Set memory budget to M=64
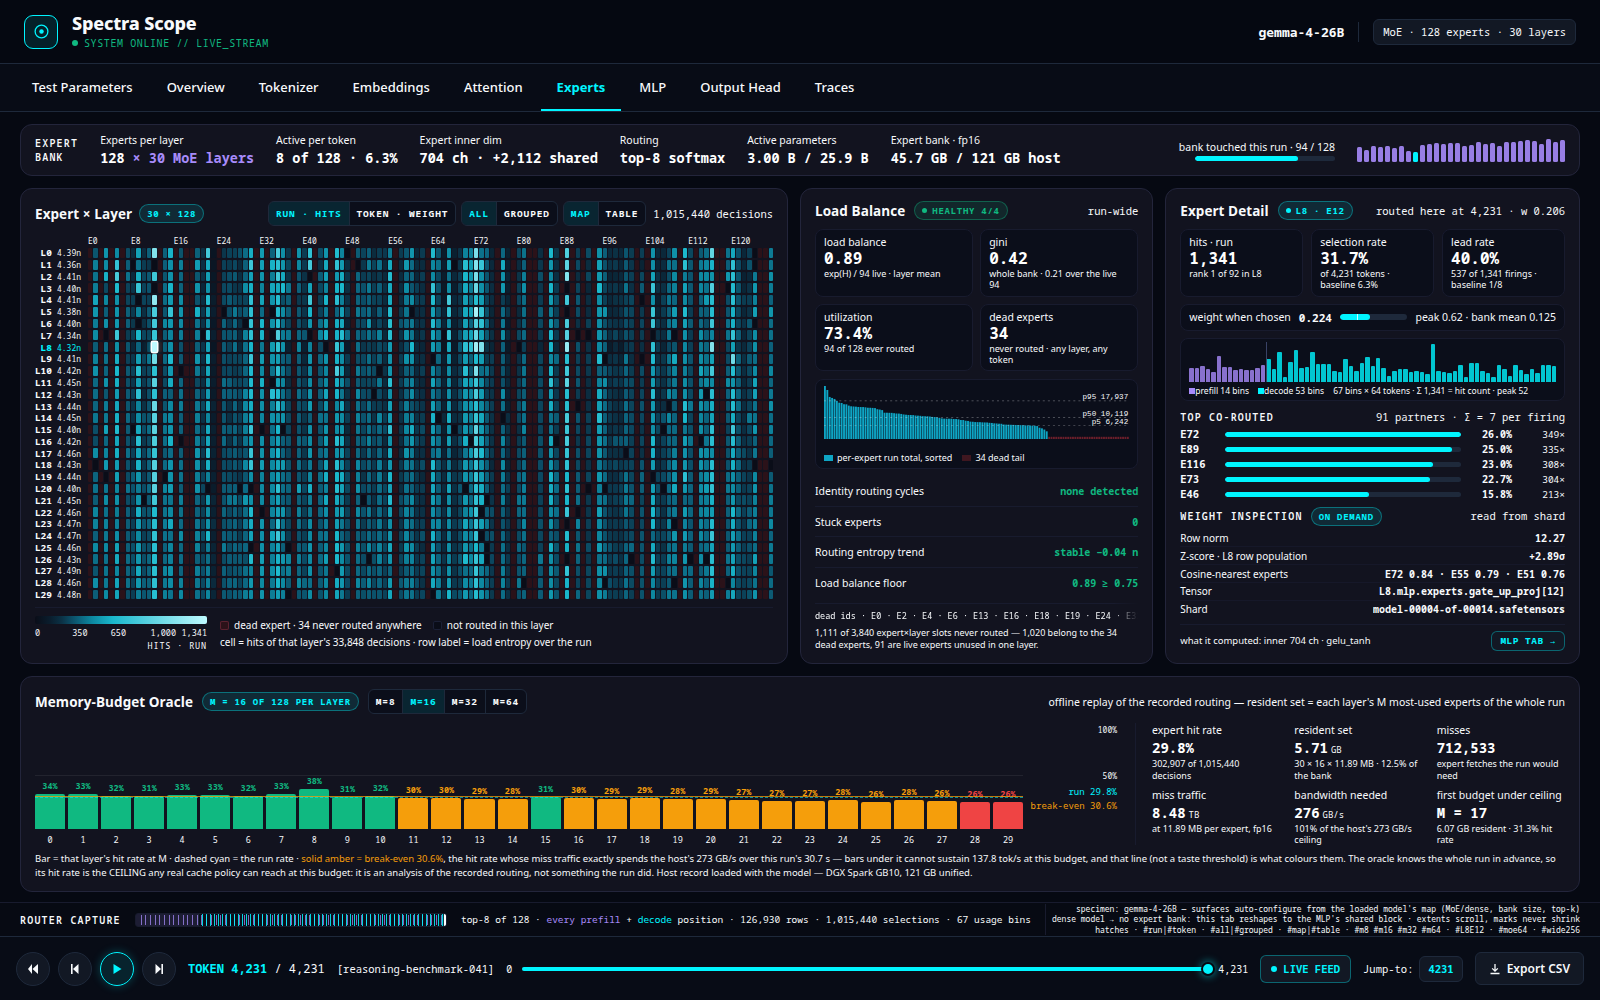 click(x=505, y=702)
